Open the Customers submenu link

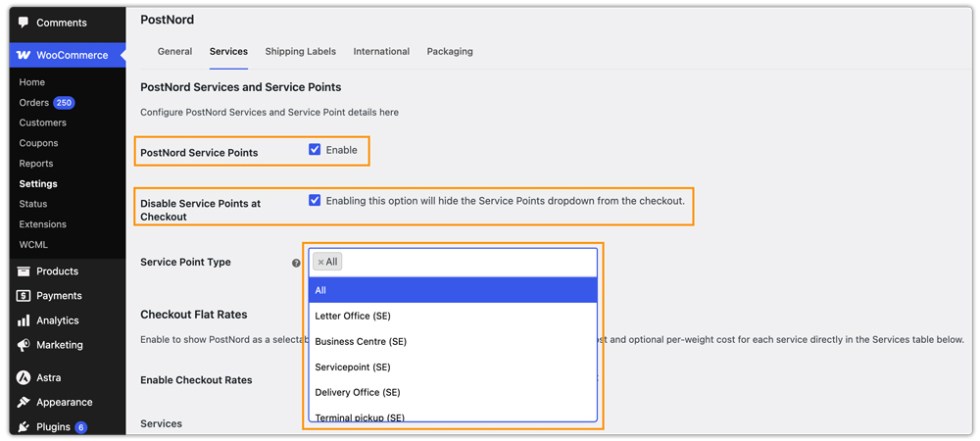pyautogui.click(x=42, y=123)
